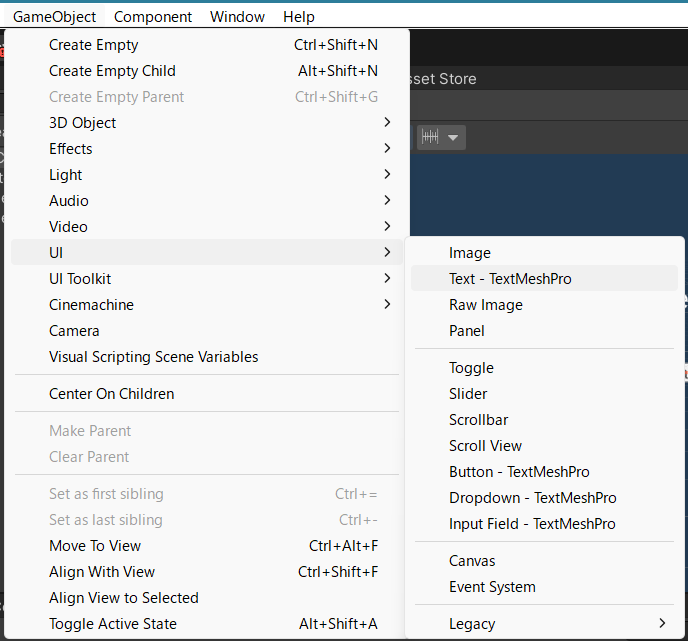Open the snap increment dropdown arrow
688x641 pixels.
point(453,137)
